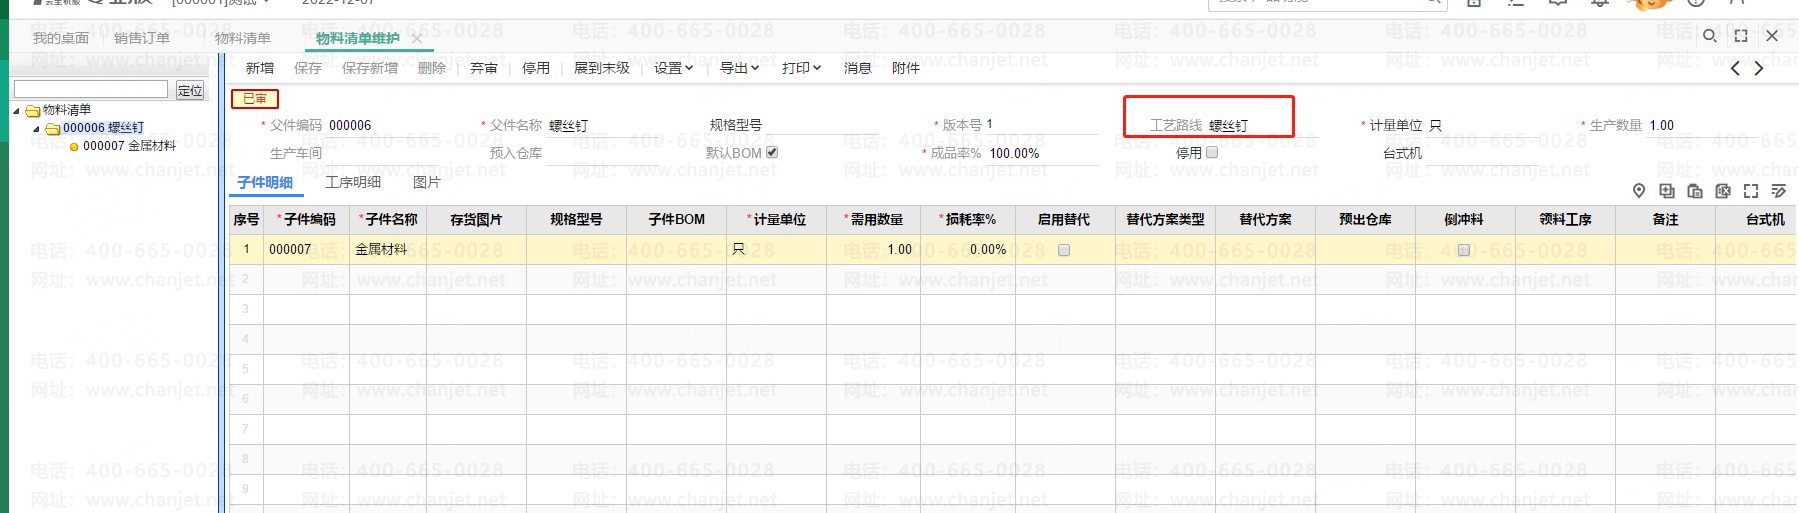
Task: Toggle the 停用 checkbox in header form
Action: [x=1212, y=152]
